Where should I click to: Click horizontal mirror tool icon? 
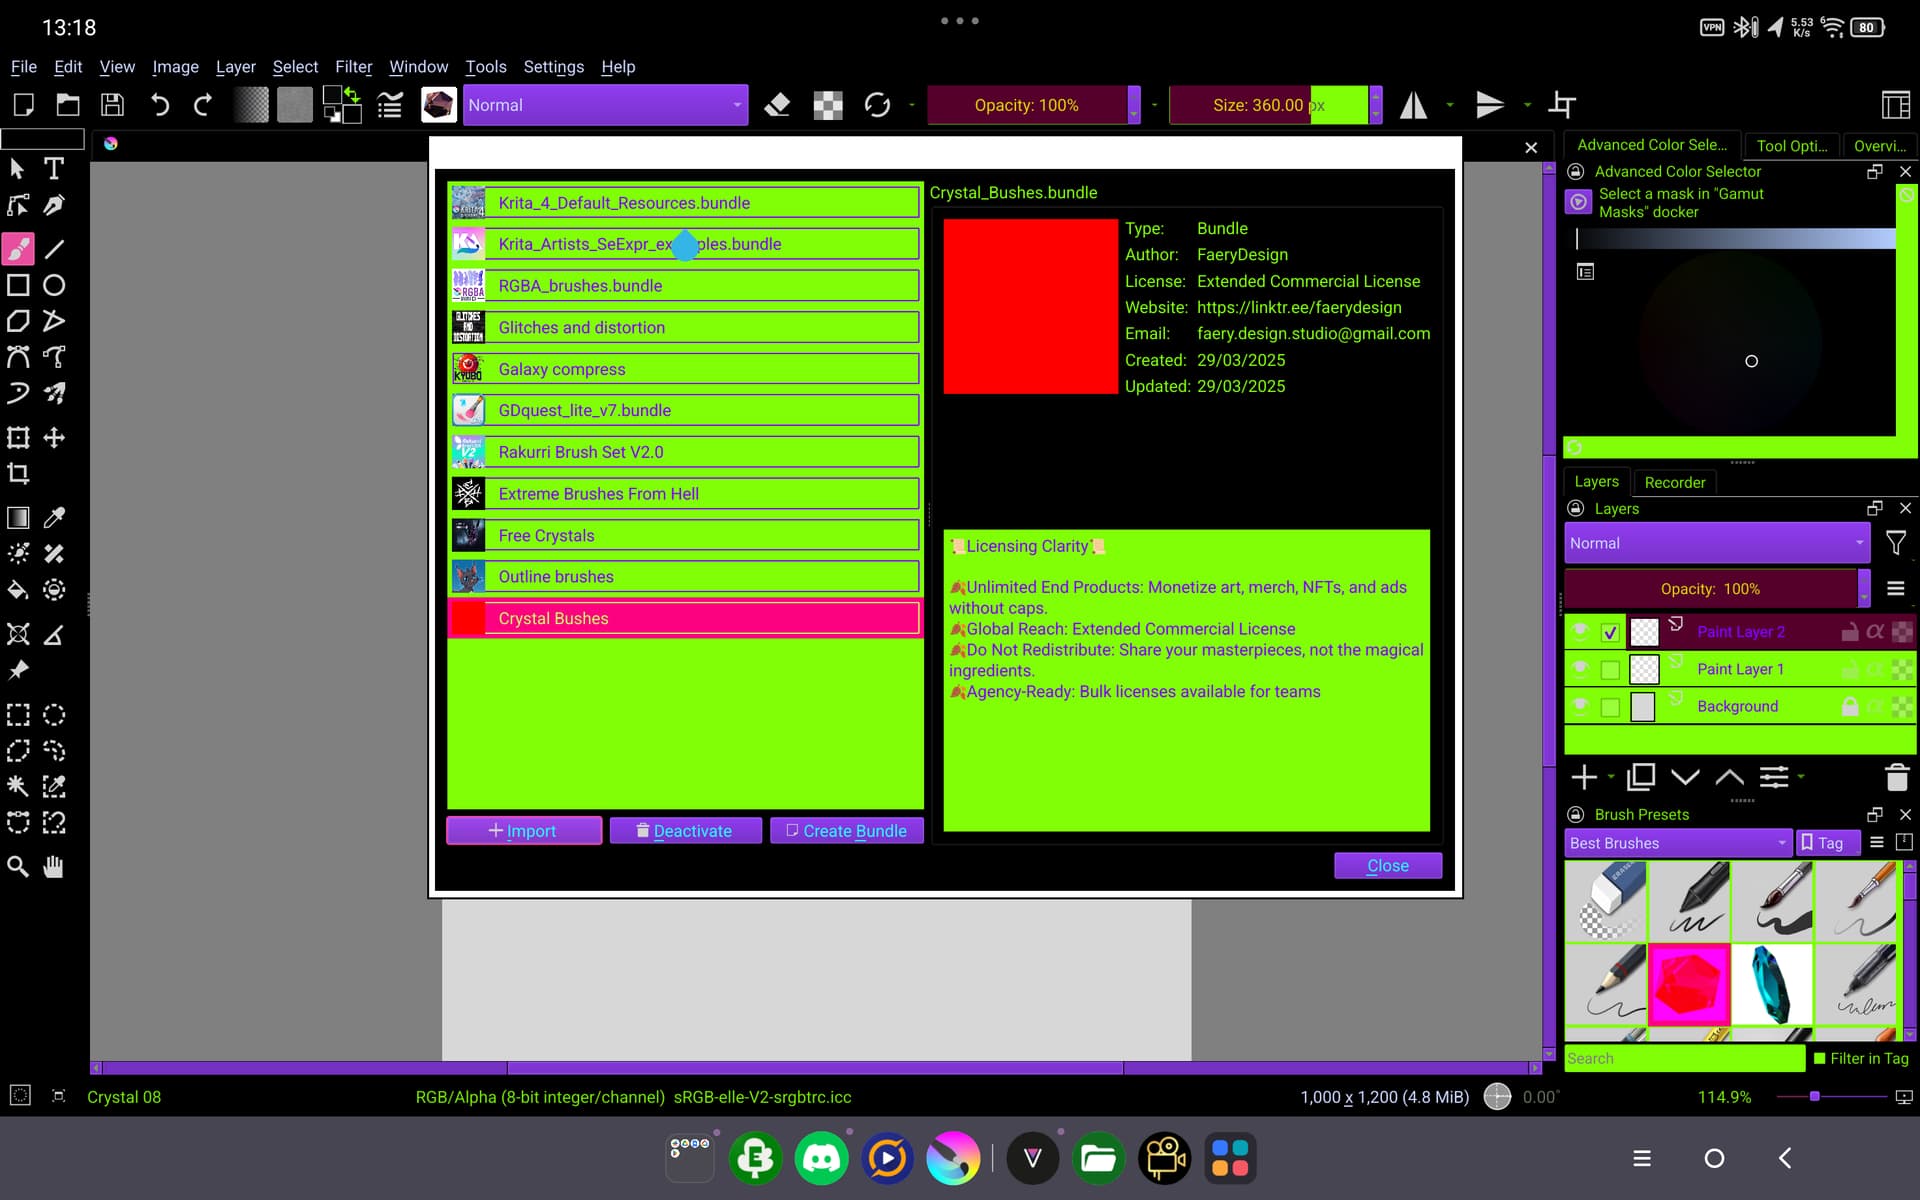pyautogui.click(x=1412, y=105)
